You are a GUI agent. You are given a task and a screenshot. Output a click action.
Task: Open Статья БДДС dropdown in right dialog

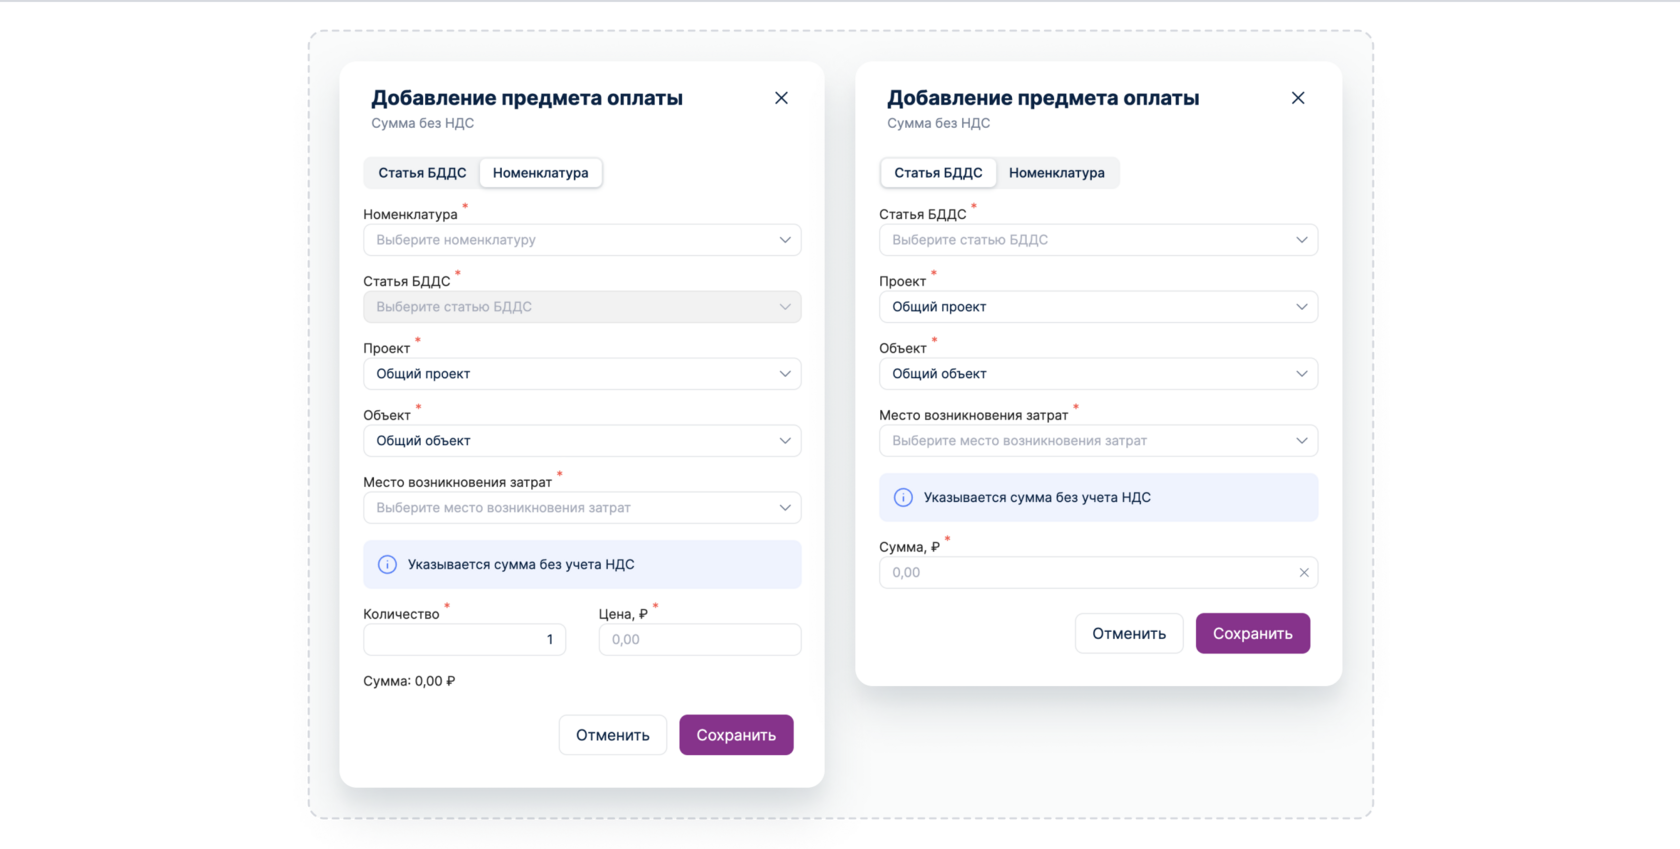(x=1098, y=240)
